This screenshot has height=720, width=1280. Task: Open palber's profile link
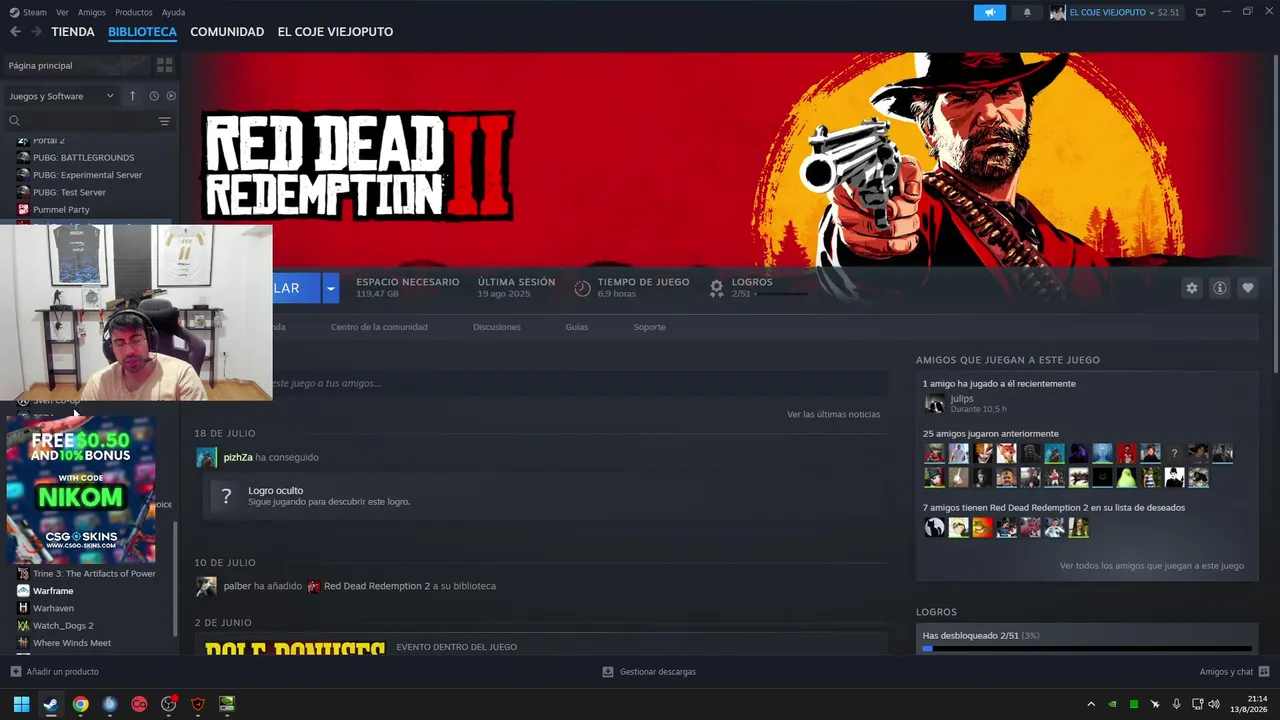(237, 586)
